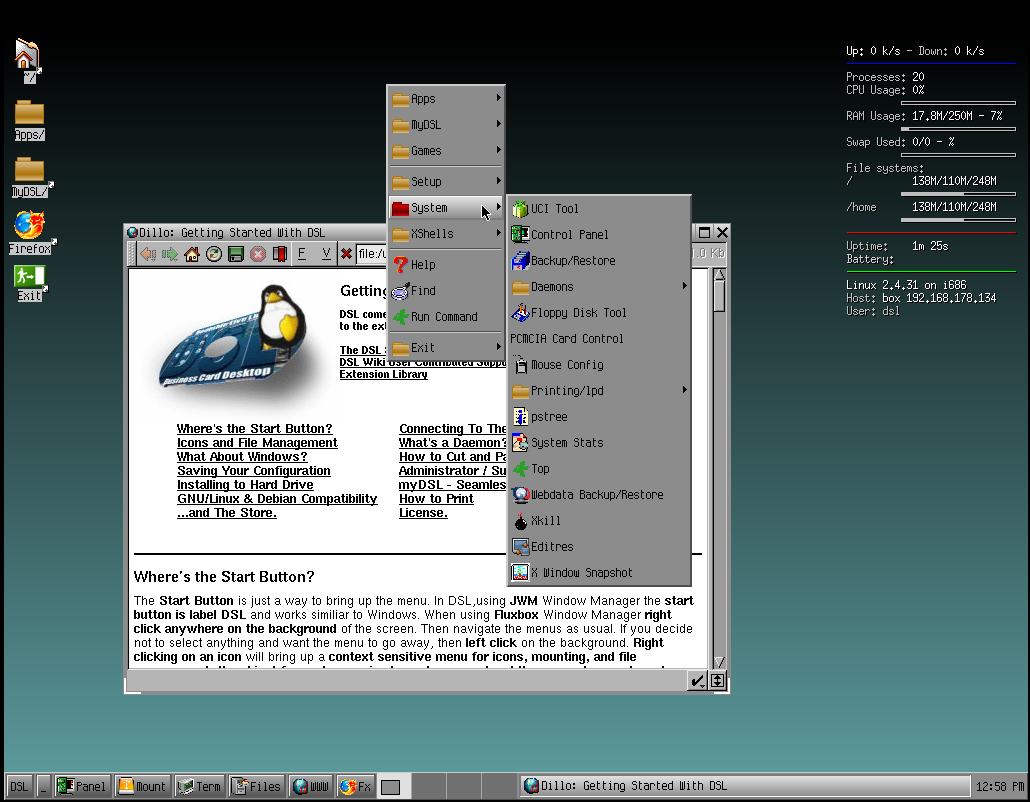Start Backup/Restore from the System submenu
The width and height of the screenshot is (1030, 802).
pyautogui.click(x=599, y=261)
